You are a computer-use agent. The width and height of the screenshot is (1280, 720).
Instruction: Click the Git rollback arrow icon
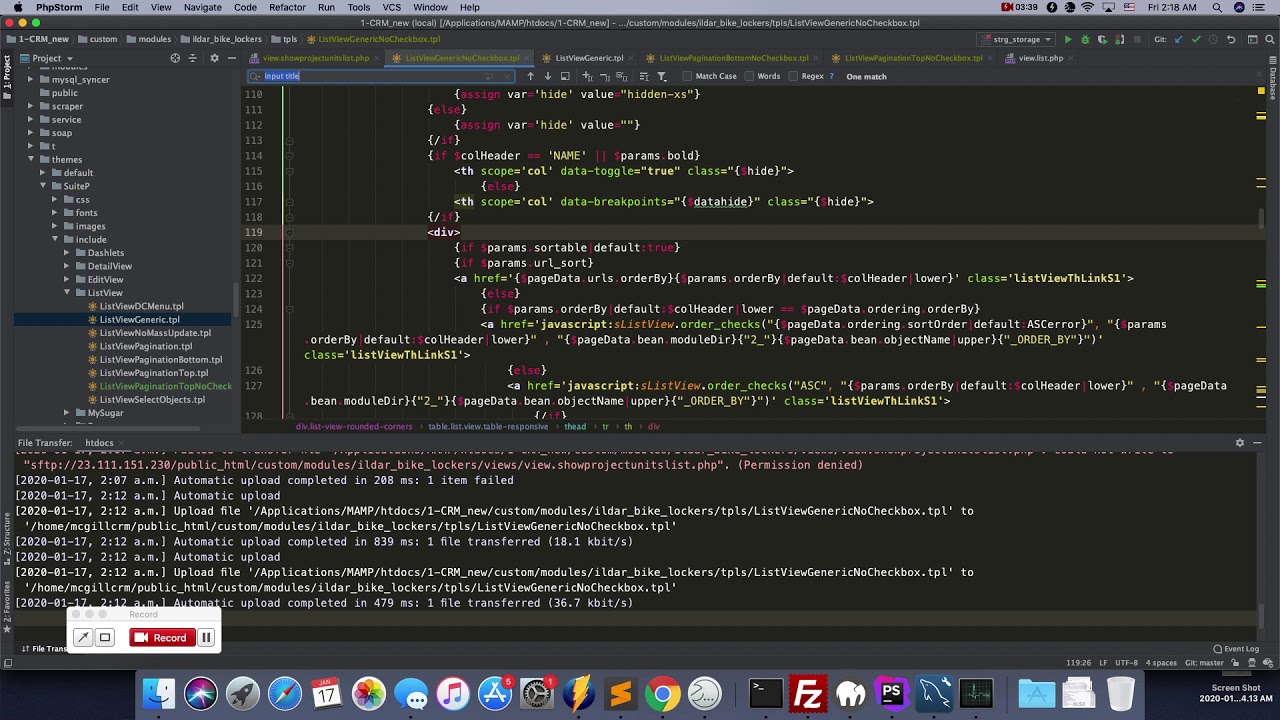[1231, 40]
